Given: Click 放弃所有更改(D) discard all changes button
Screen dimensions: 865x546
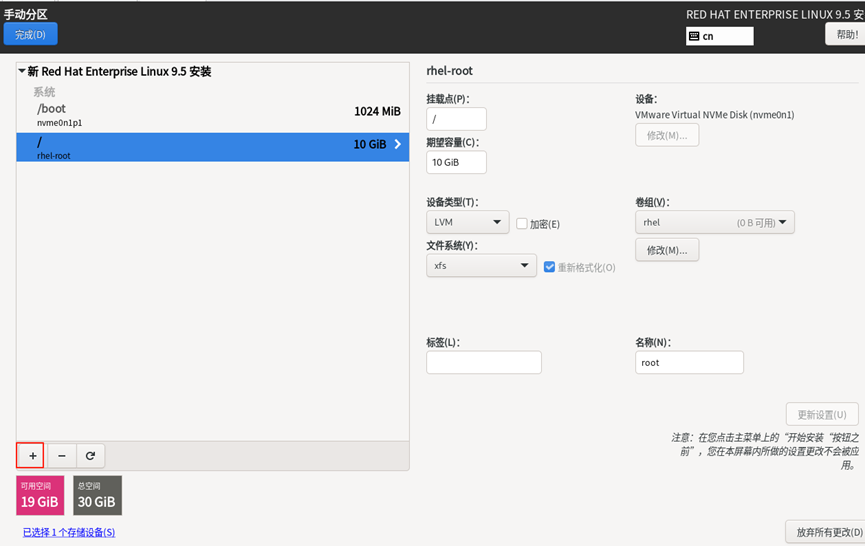Looking at the screenshot, I should (x=826, y=532).
